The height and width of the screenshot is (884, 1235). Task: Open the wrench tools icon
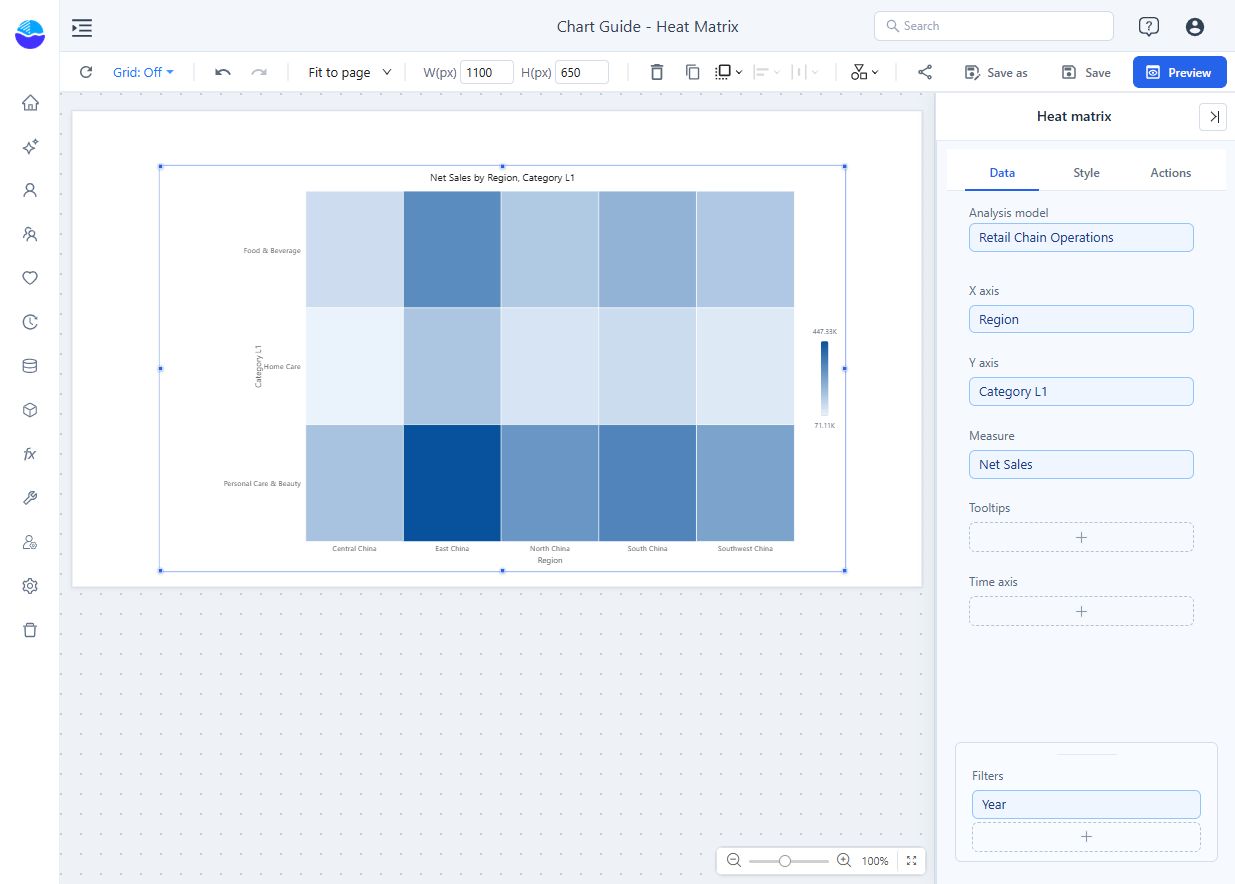coord(30,498)
